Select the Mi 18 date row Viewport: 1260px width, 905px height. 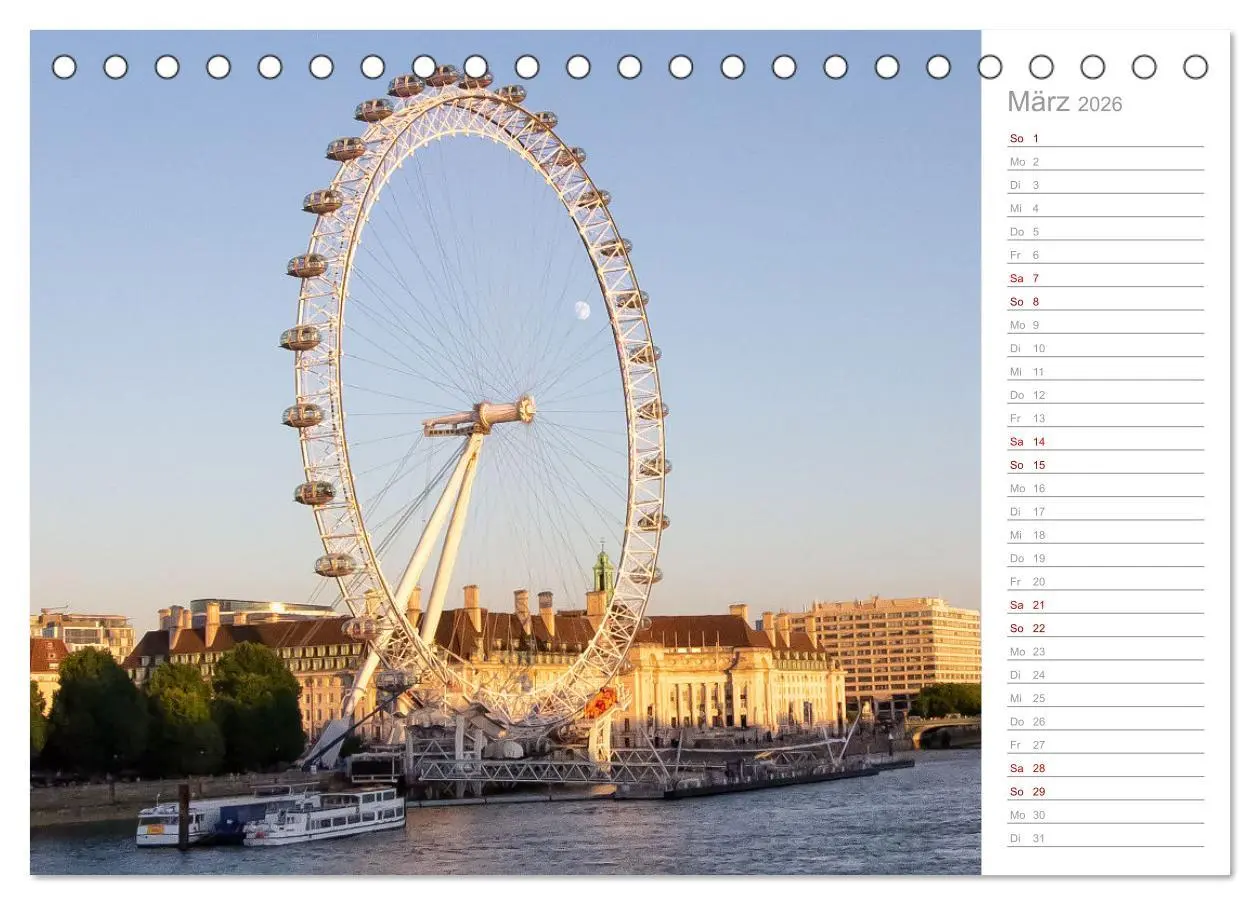[1105, 534]
